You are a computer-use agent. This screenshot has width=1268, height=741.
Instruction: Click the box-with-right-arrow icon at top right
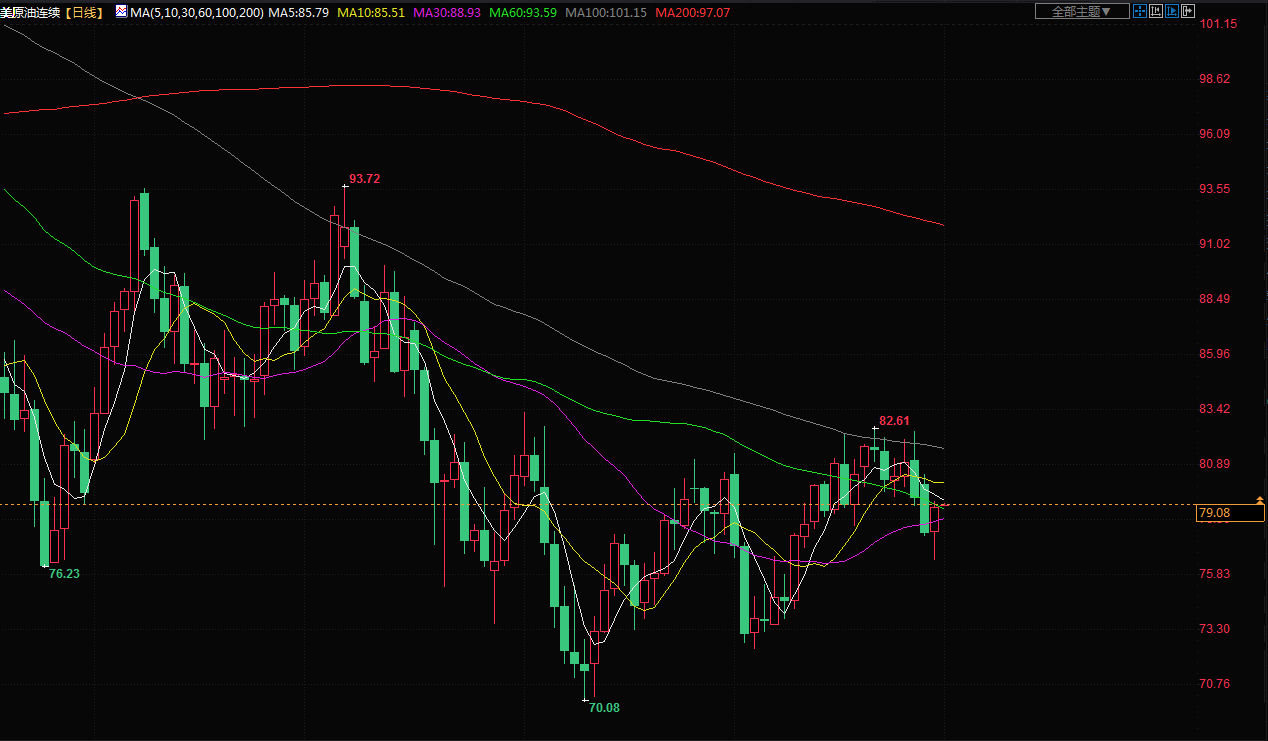[1188, 11]
